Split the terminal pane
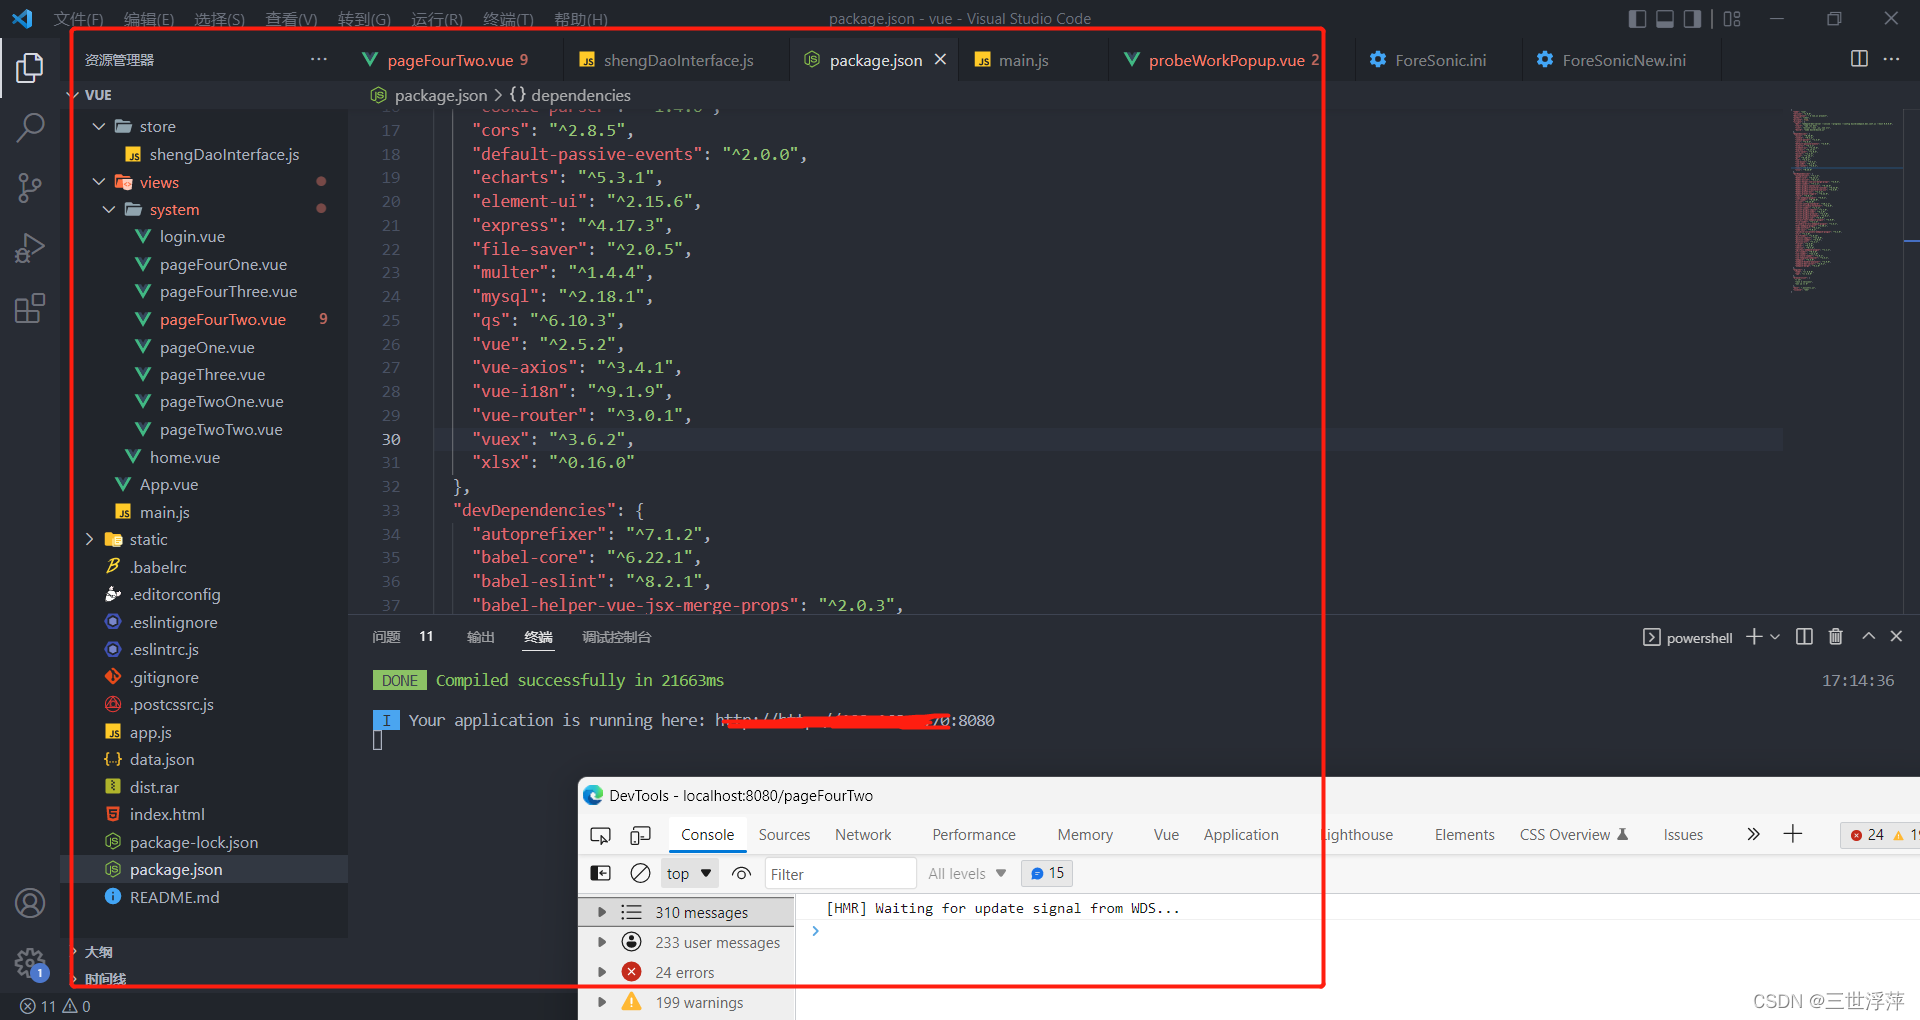 coord(1804,637)
